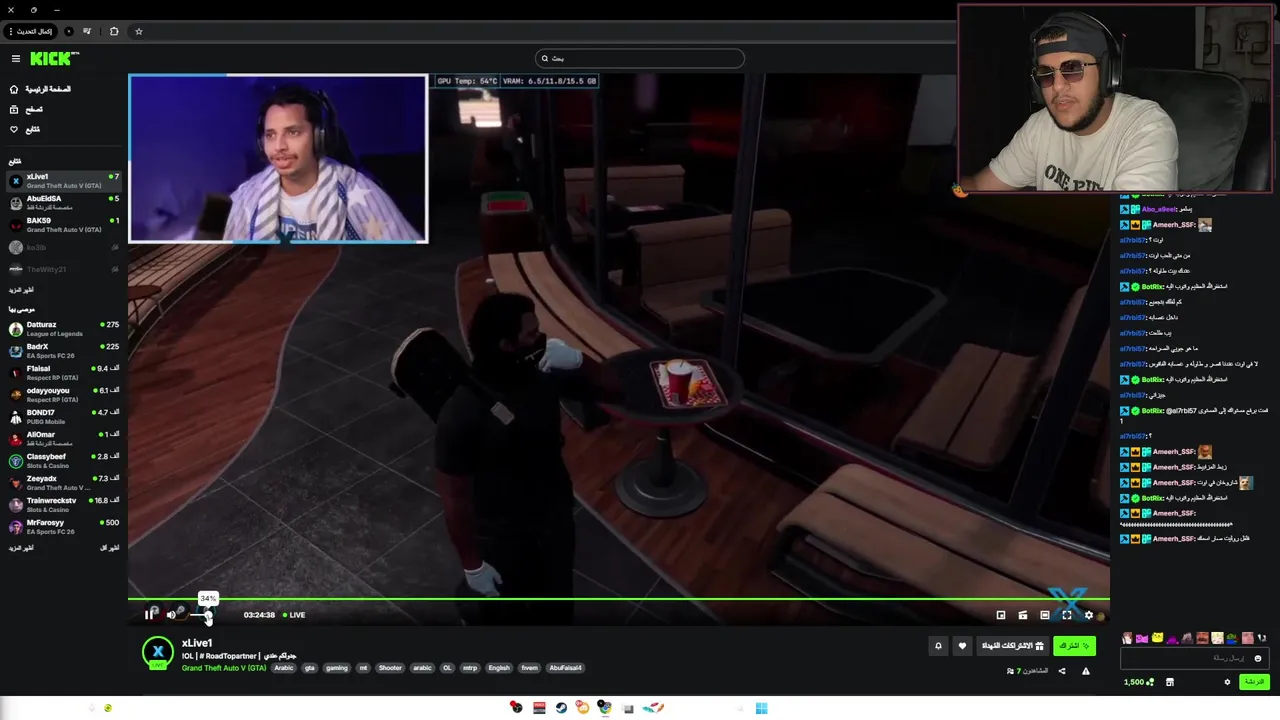The image size is (1280, 720).
Task: Select the fivem tag
Action: click(529, 668)
